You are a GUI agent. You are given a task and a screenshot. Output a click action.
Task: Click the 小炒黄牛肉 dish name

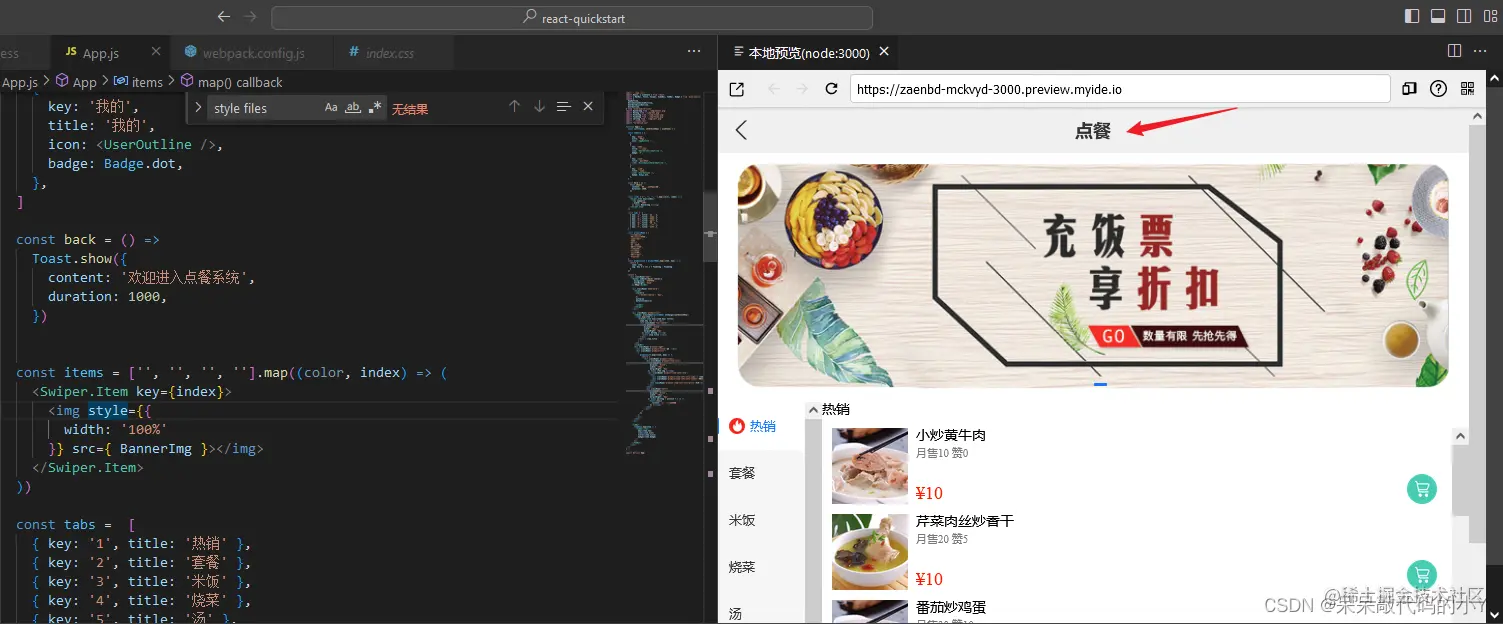click(951, 435)
